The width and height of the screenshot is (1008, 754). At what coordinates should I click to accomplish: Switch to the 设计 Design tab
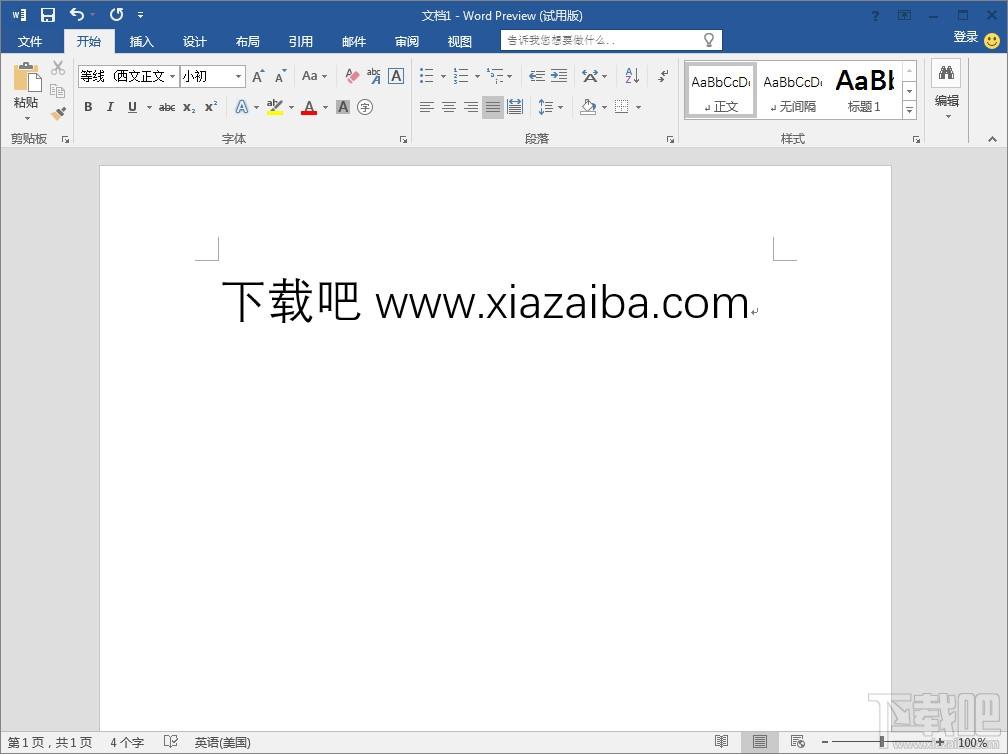pos(194,42)
